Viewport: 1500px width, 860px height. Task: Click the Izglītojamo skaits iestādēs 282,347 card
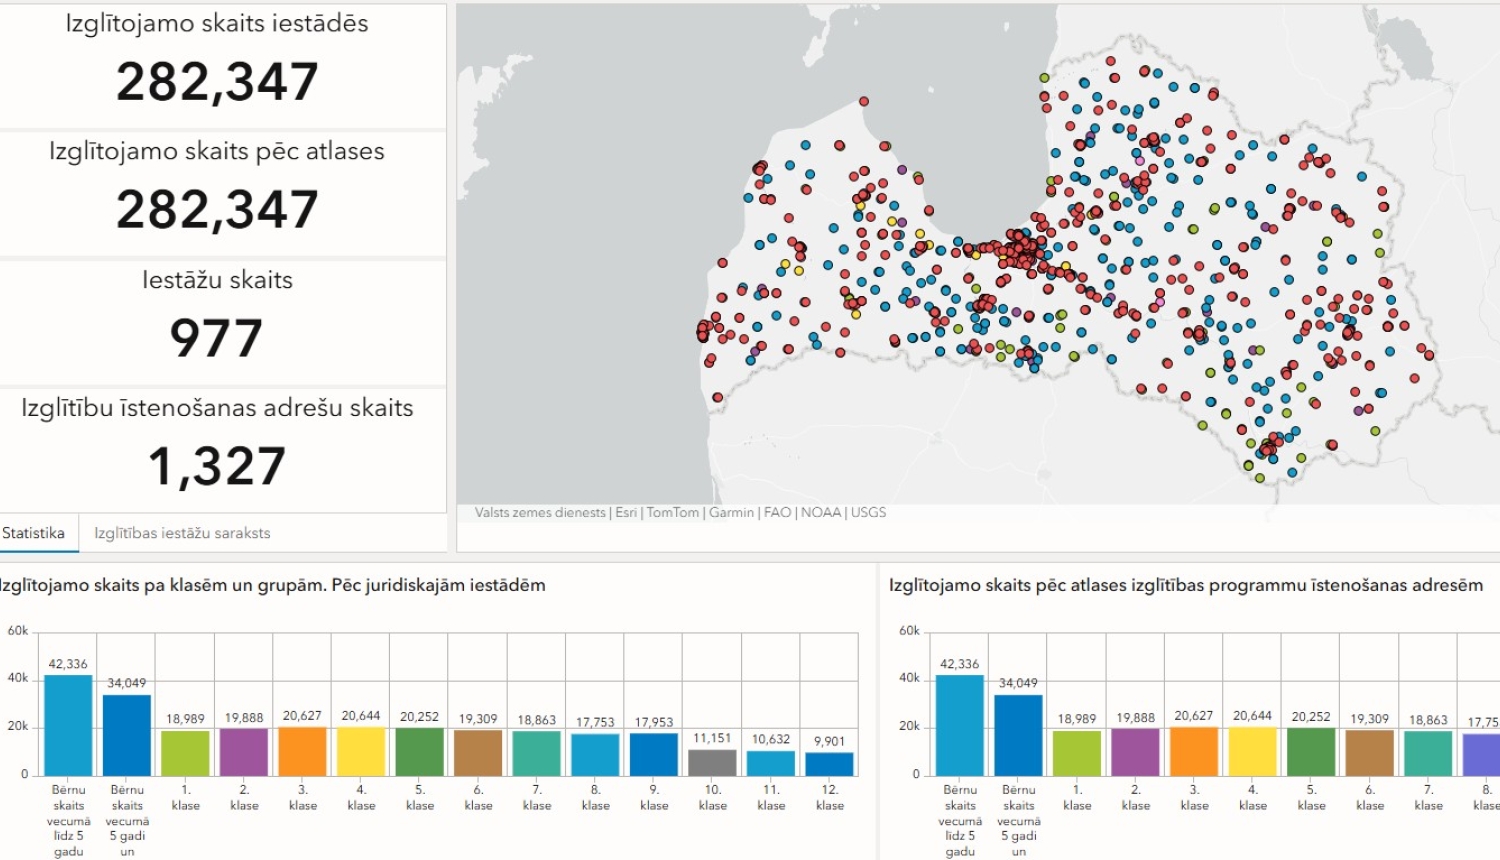click(x=217, y=65)
